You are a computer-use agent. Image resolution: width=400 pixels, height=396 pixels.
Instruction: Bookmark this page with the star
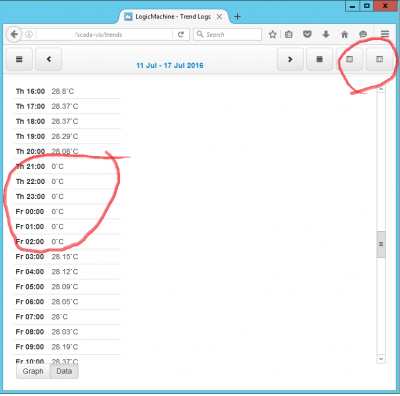272,34
